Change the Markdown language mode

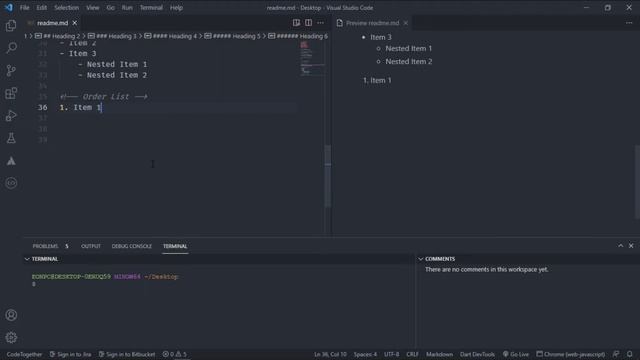pos(439,354)
